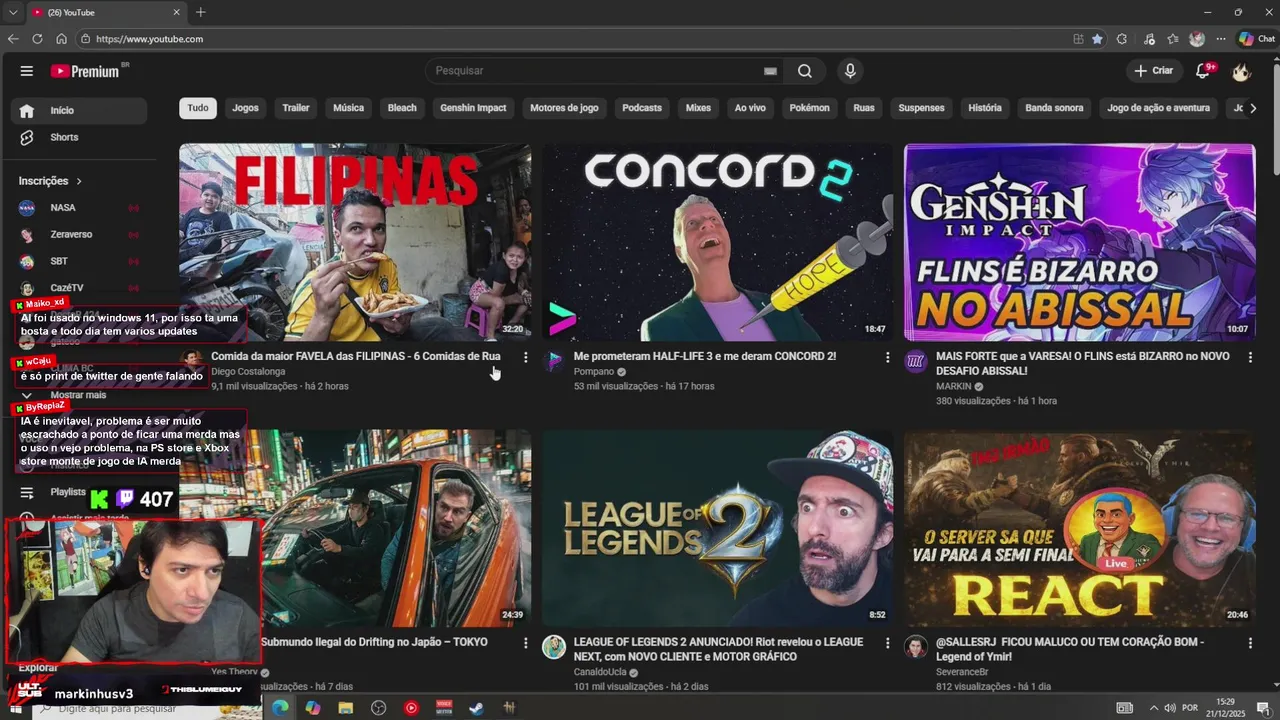Open the NASA channel subscription
This screenshot has height=720, width=1280.
79,208
